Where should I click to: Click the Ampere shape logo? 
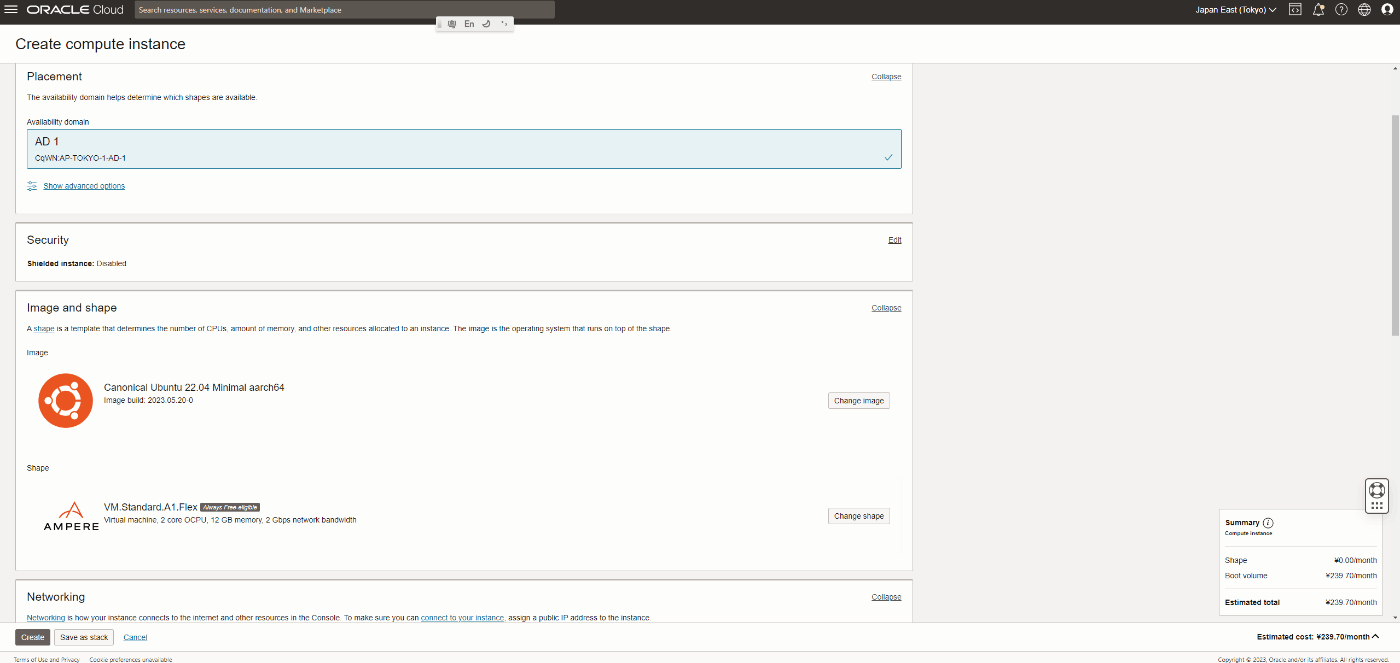(71, 516)
